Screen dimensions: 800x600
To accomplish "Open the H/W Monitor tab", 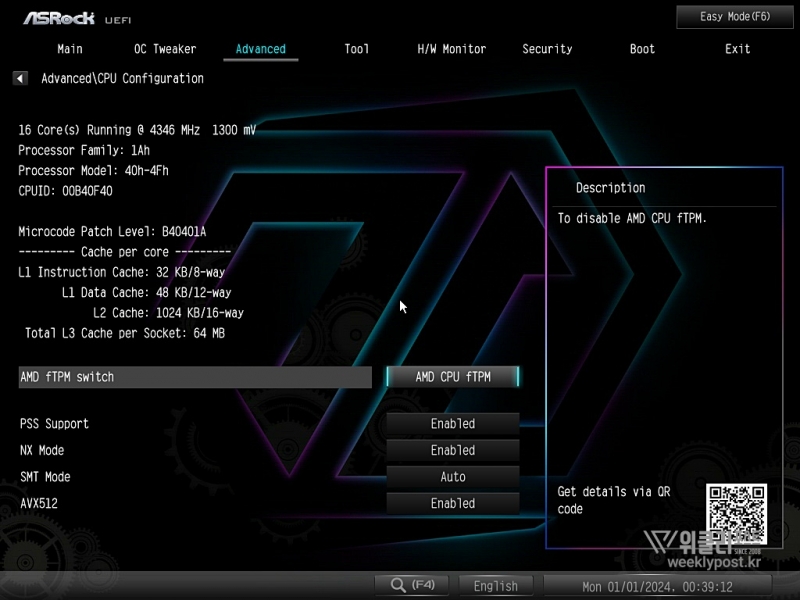I will 451,49.
